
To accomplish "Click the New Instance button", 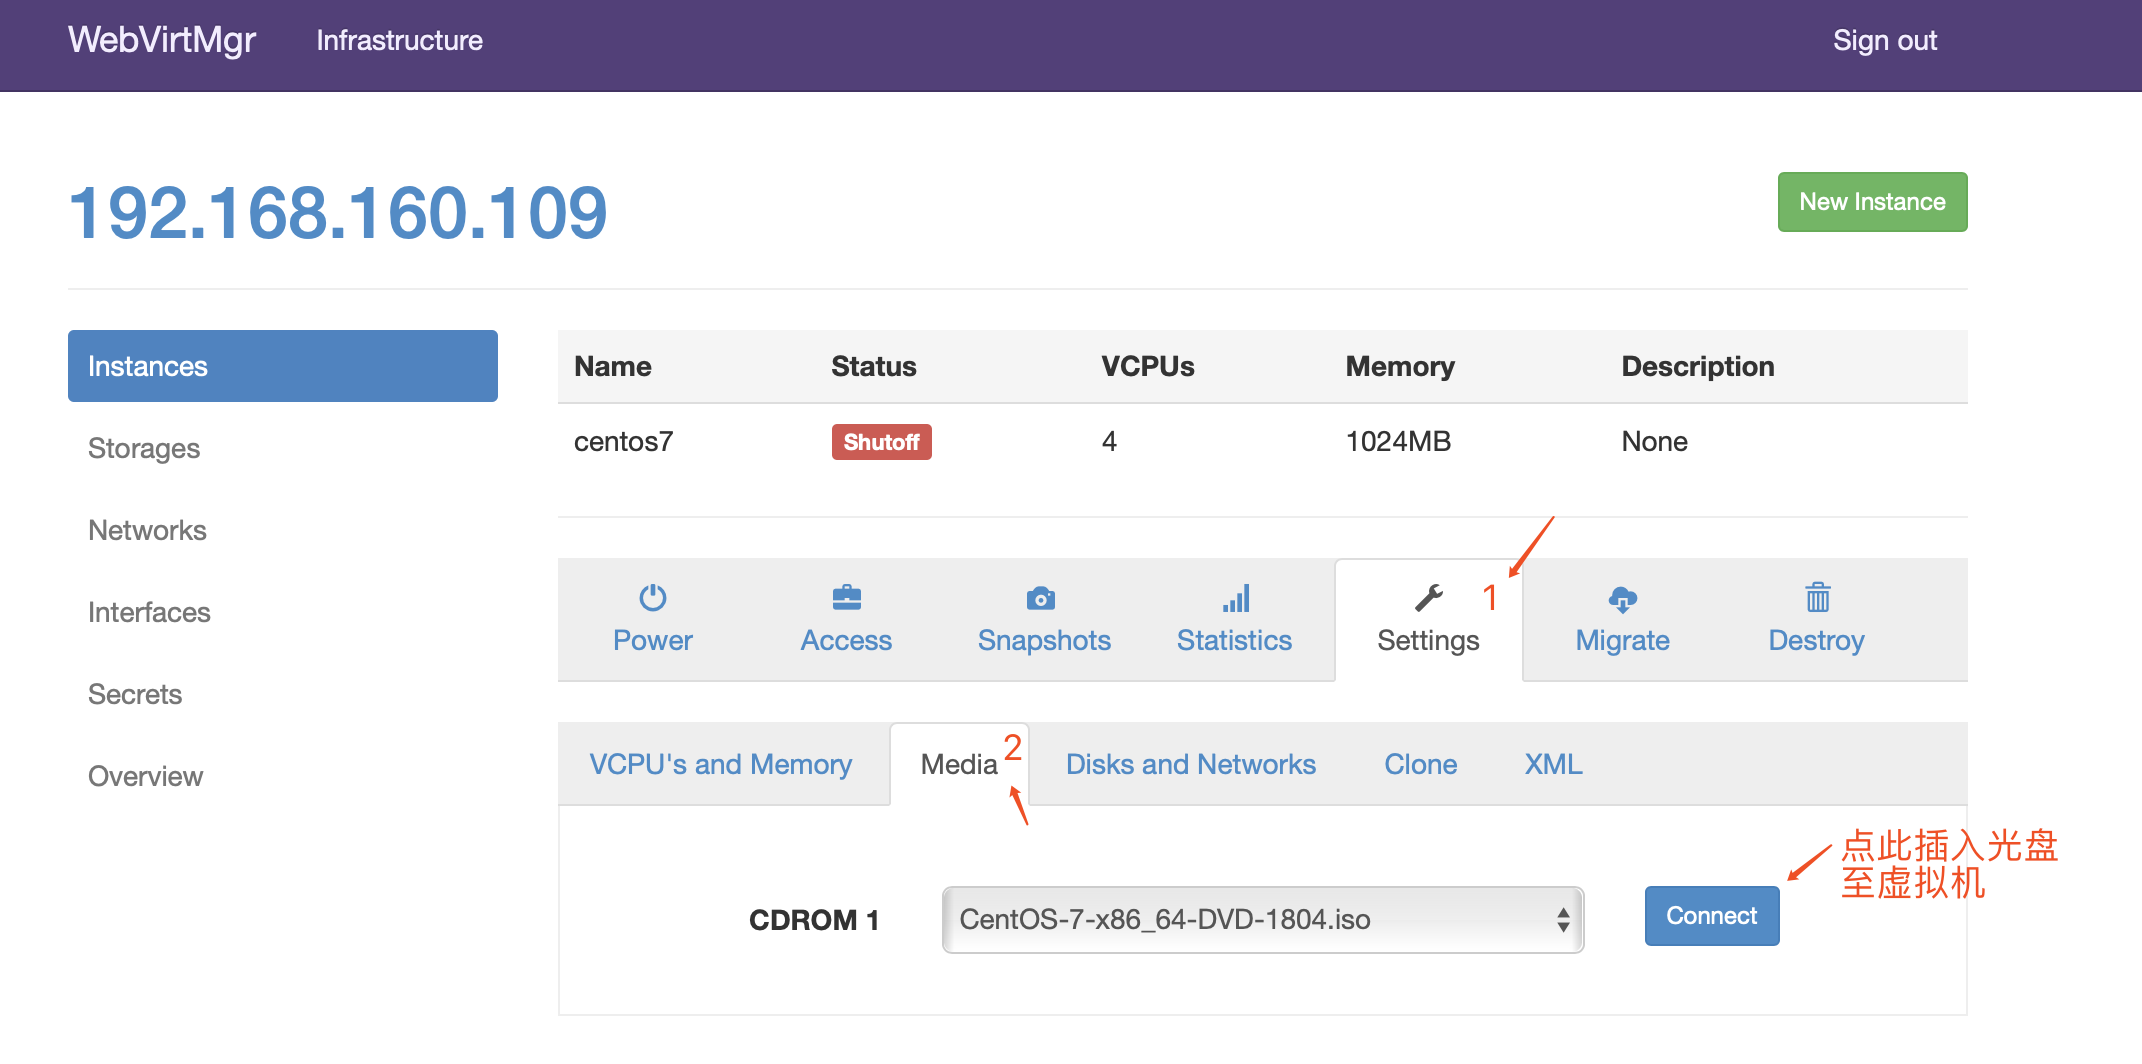I will (x=1872, y=202).
